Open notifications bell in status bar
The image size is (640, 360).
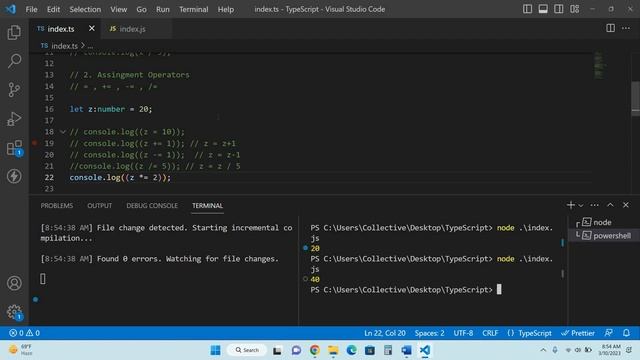click(x=626, y=333)
